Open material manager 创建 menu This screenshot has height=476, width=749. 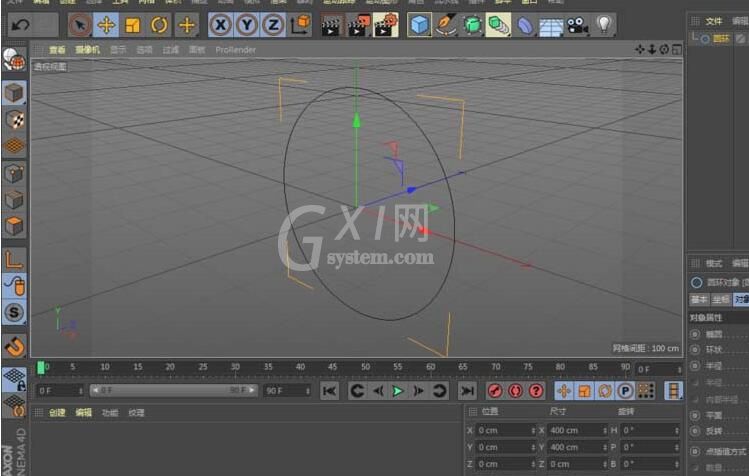pyautogui.click(x=57, y=412)
